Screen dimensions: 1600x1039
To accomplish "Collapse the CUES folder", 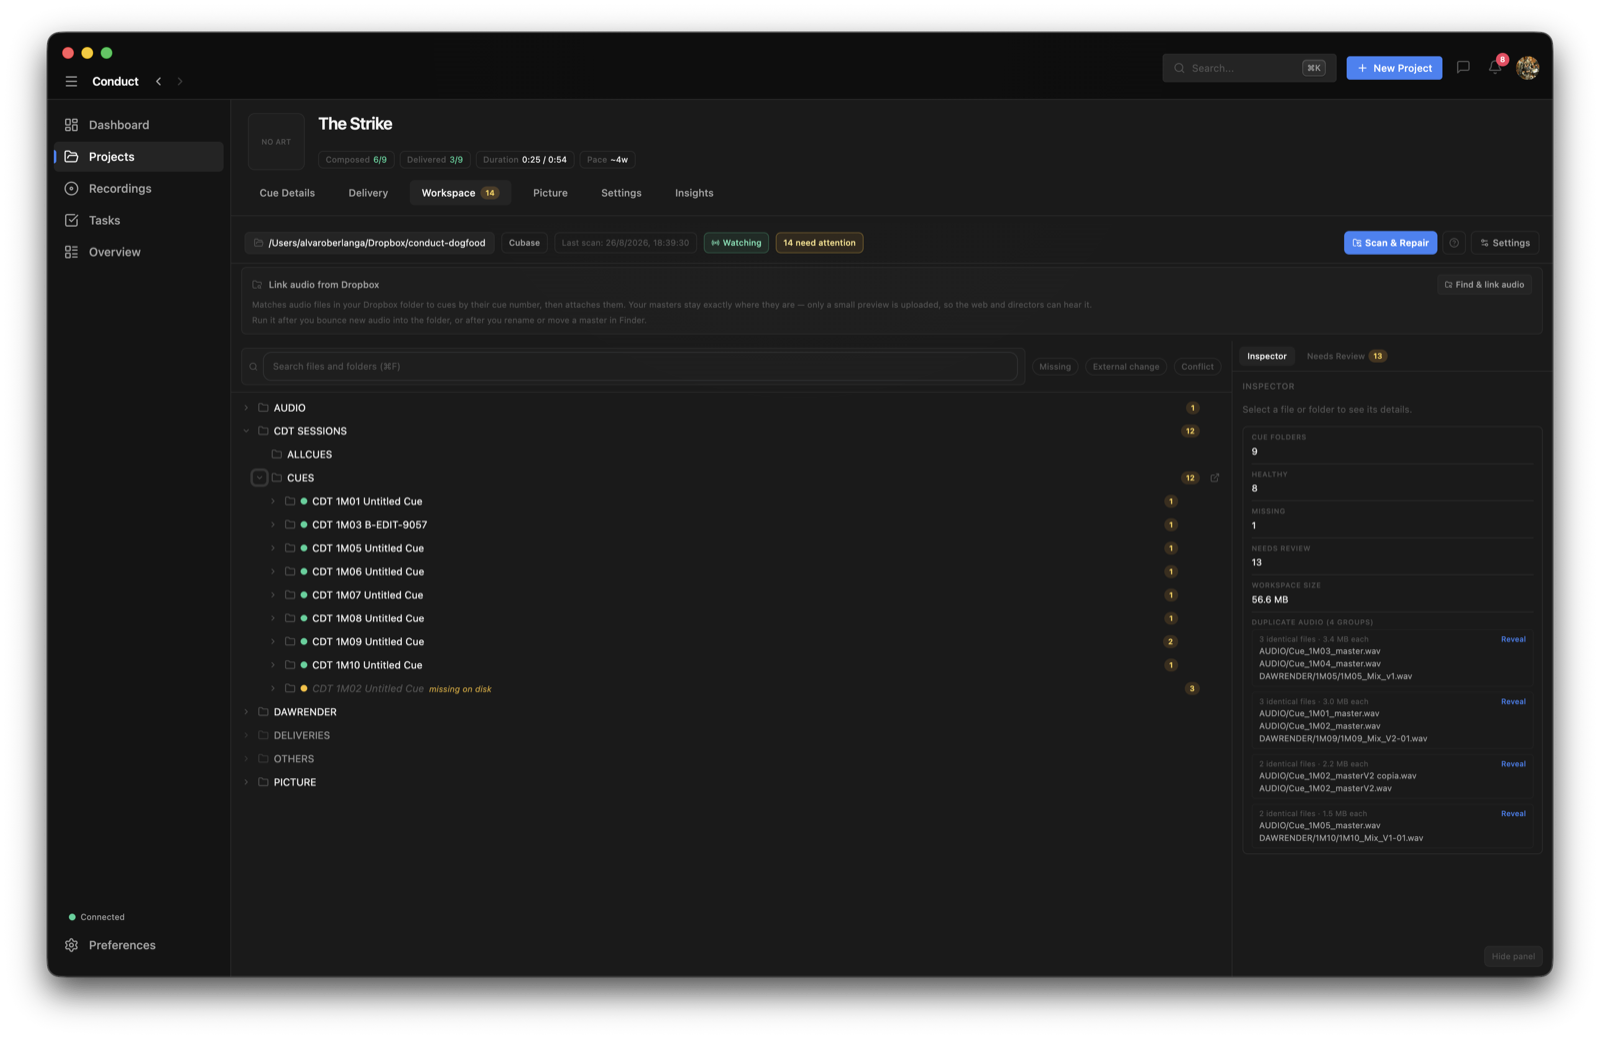I will [259, 478].
